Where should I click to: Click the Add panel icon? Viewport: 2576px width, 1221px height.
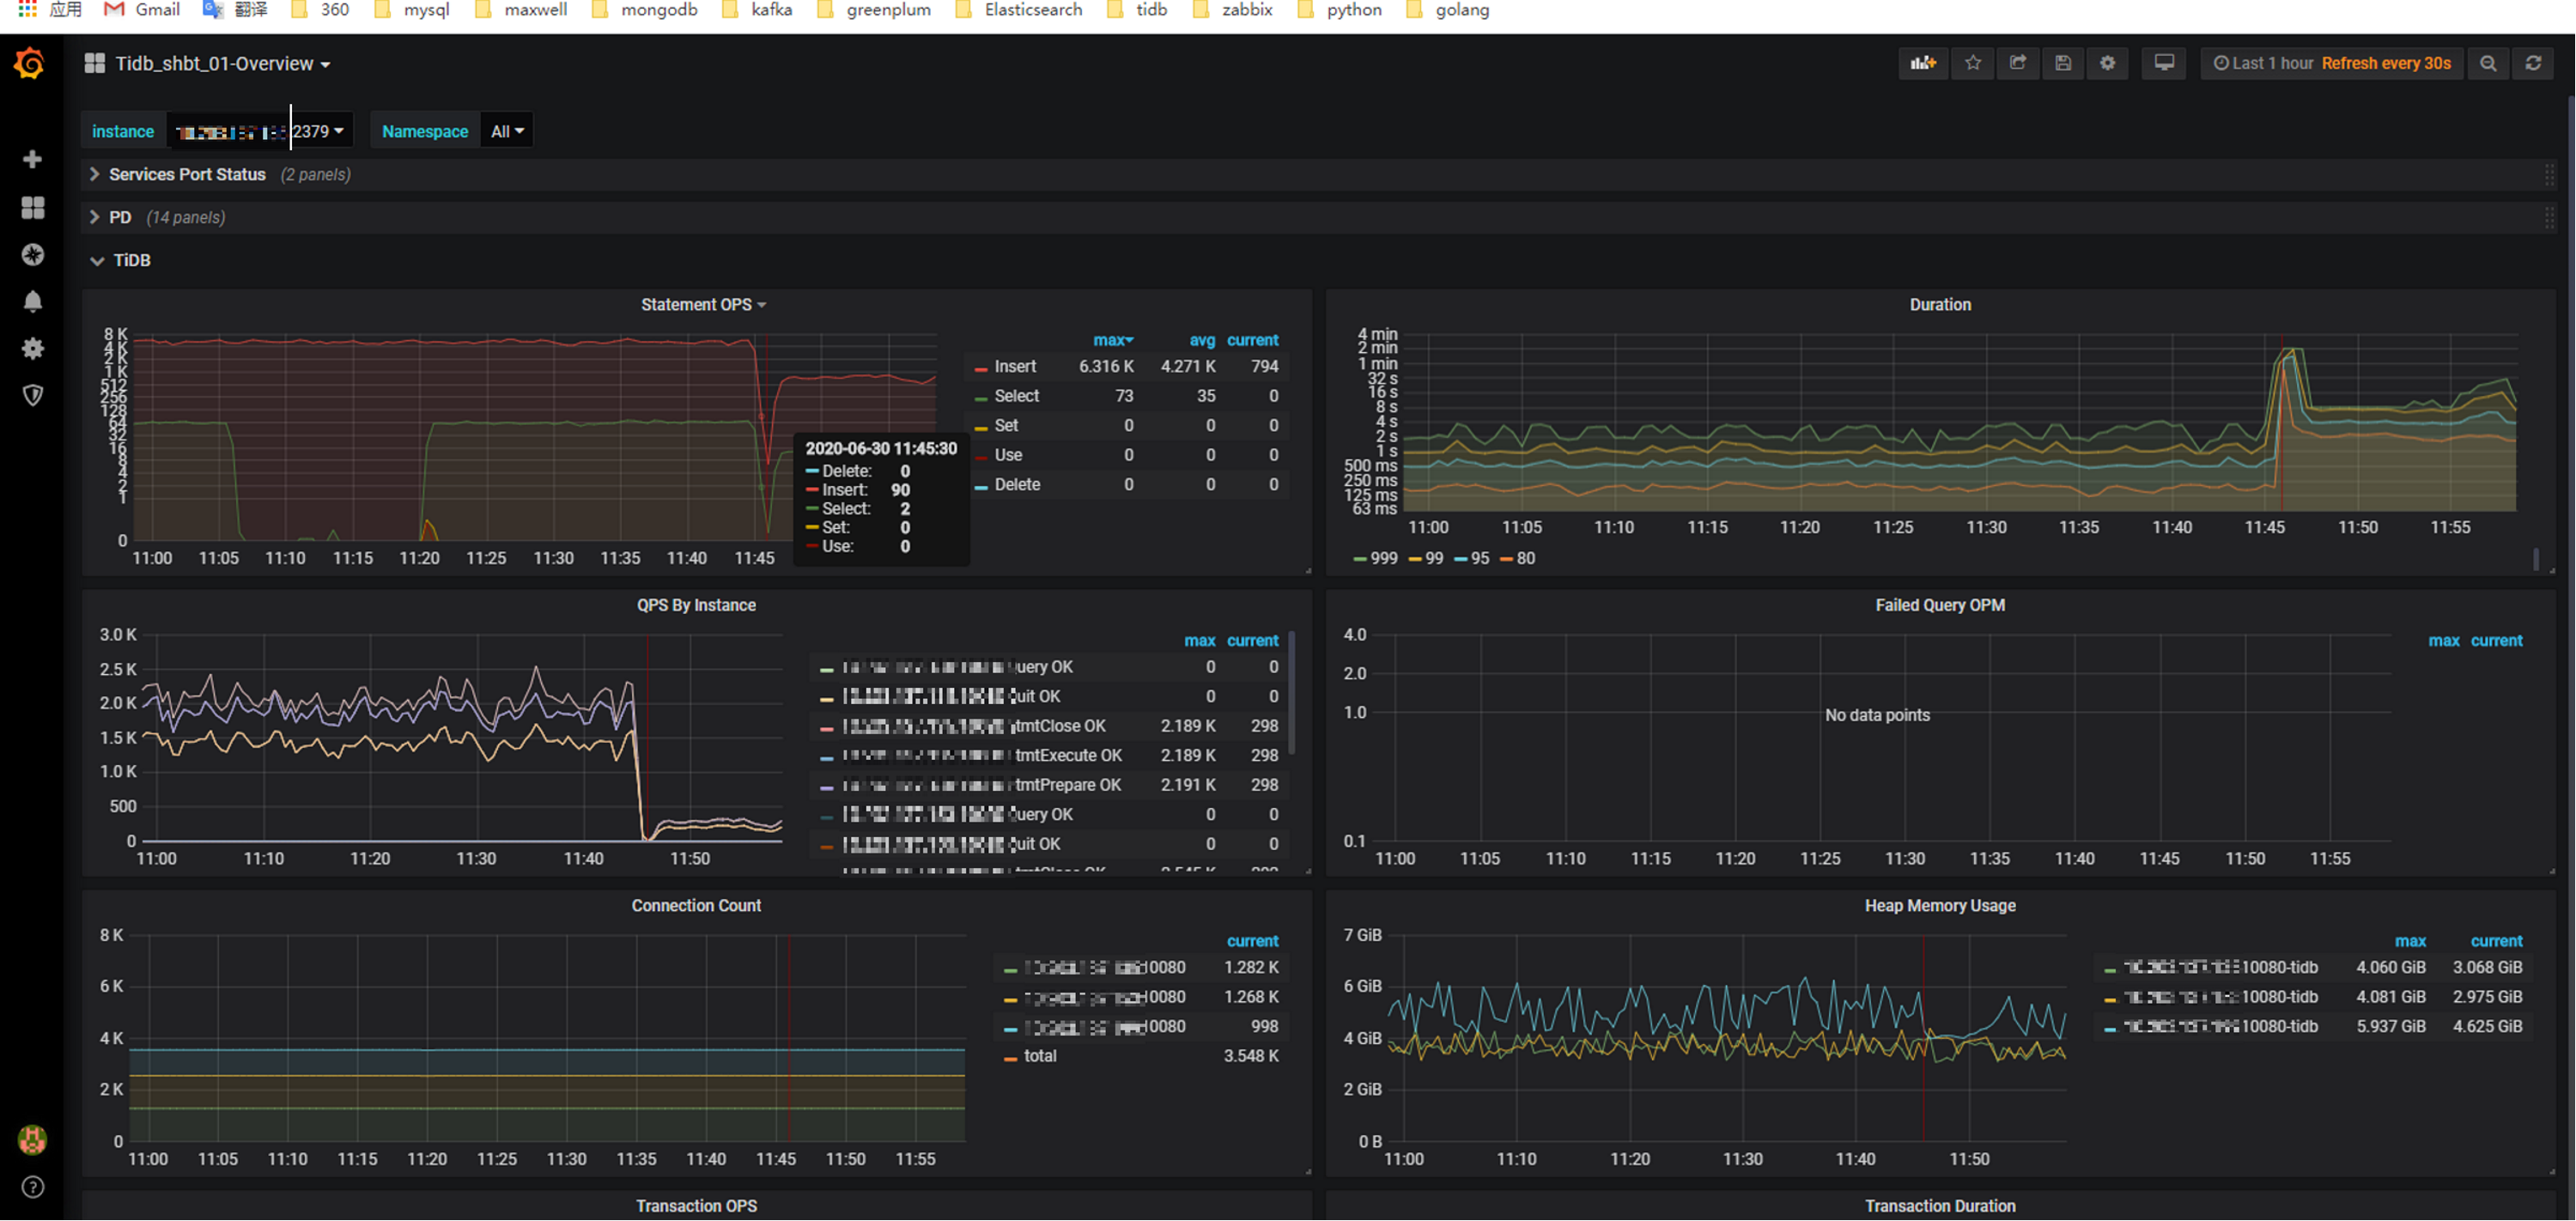[x=1923, y=63]
